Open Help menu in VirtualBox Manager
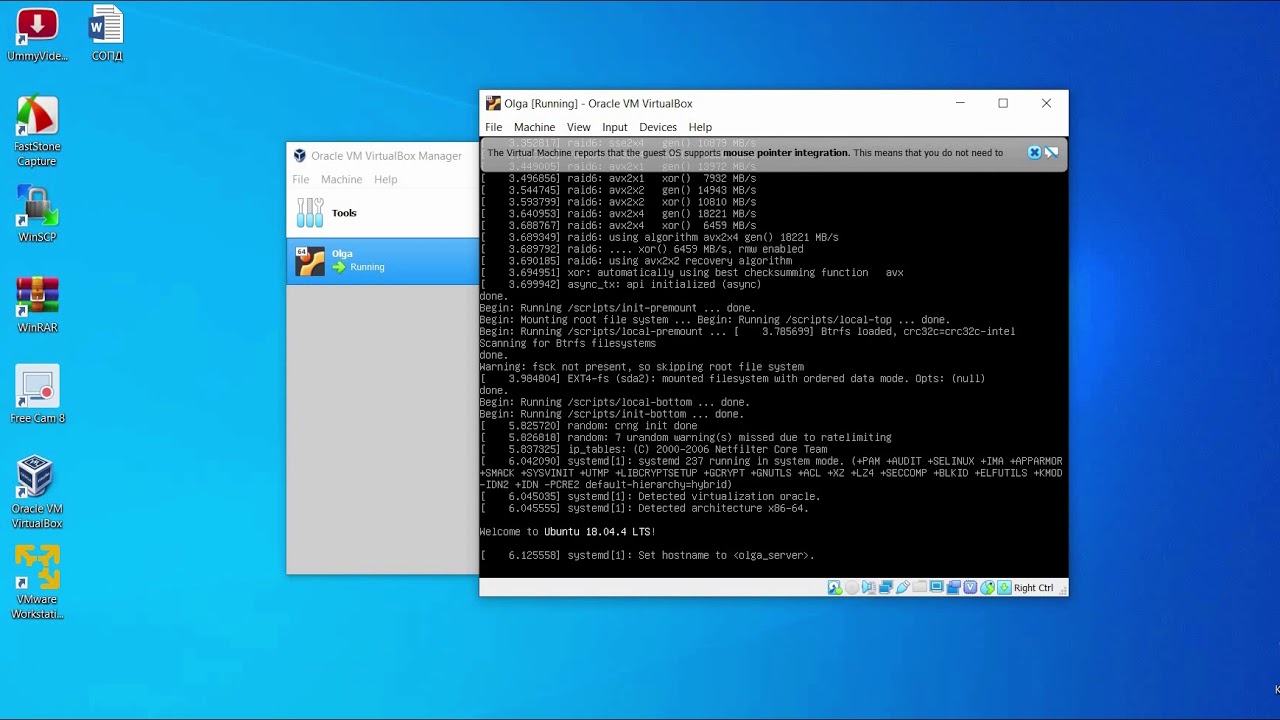 pyautogui.click(x=385, y=179)
